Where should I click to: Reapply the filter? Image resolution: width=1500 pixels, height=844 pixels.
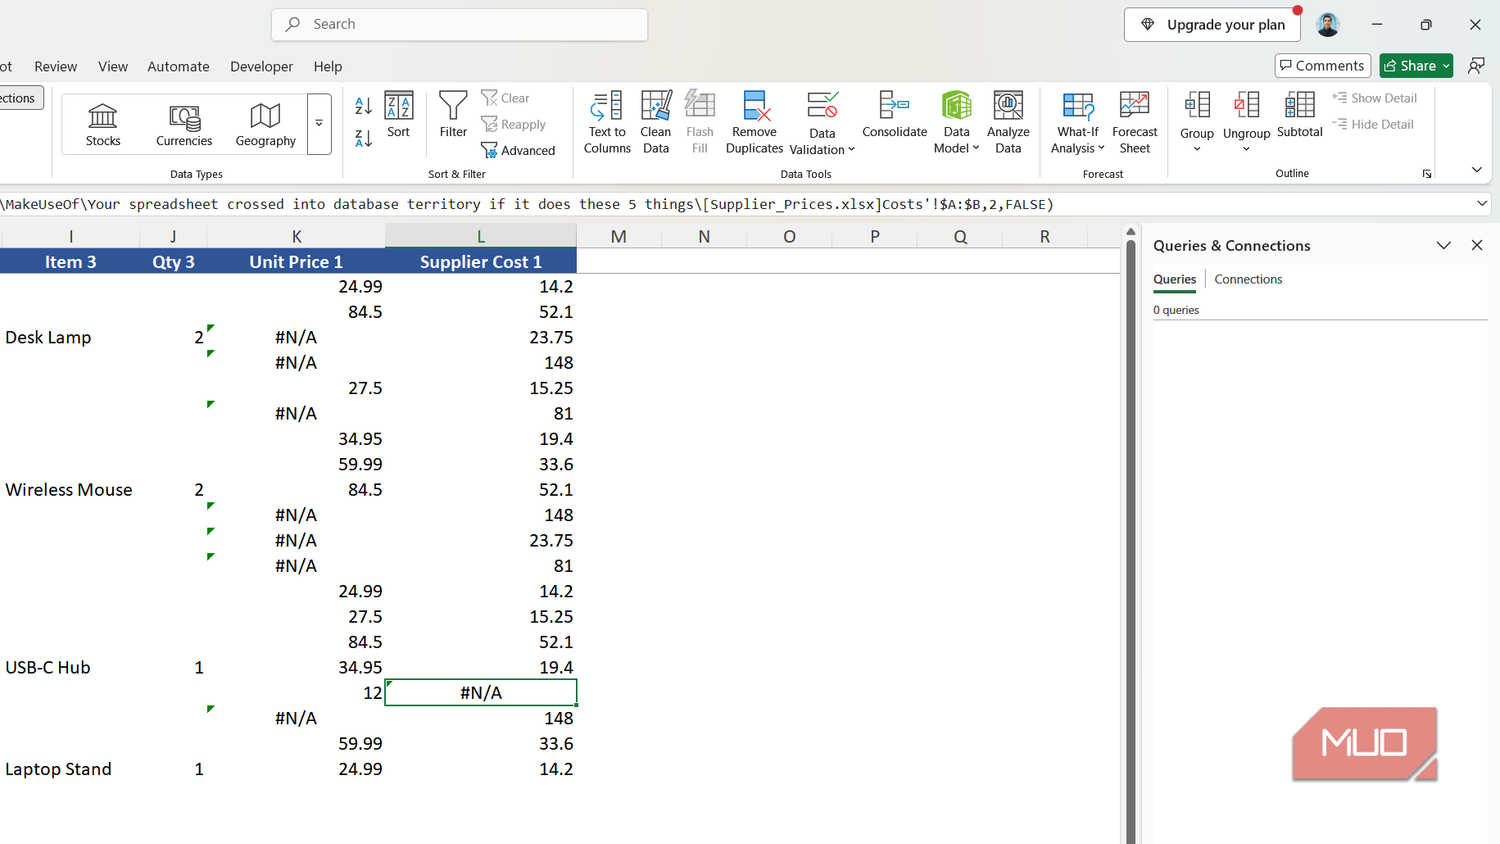click(x=514, y=124)
